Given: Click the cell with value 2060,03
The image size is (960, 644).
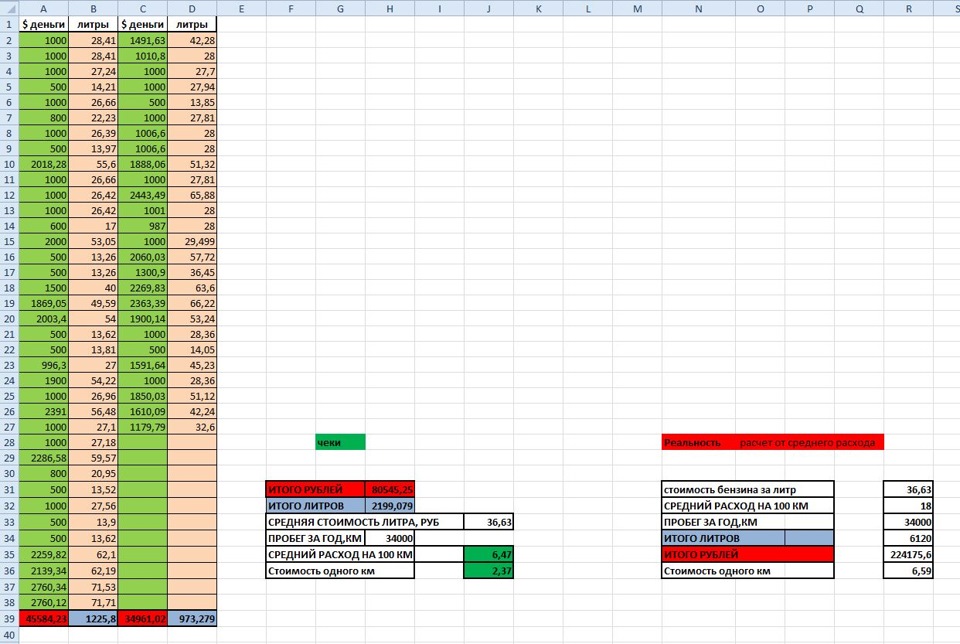Looking at the screenshot, I should pyautogui.click(x=143, y=257).
